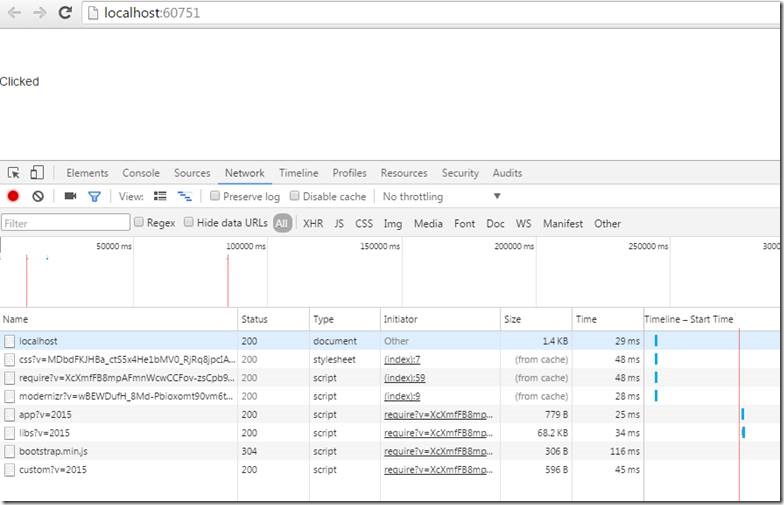
Task: Click the Clicked text on the page
Action: [x=20, y=82]
